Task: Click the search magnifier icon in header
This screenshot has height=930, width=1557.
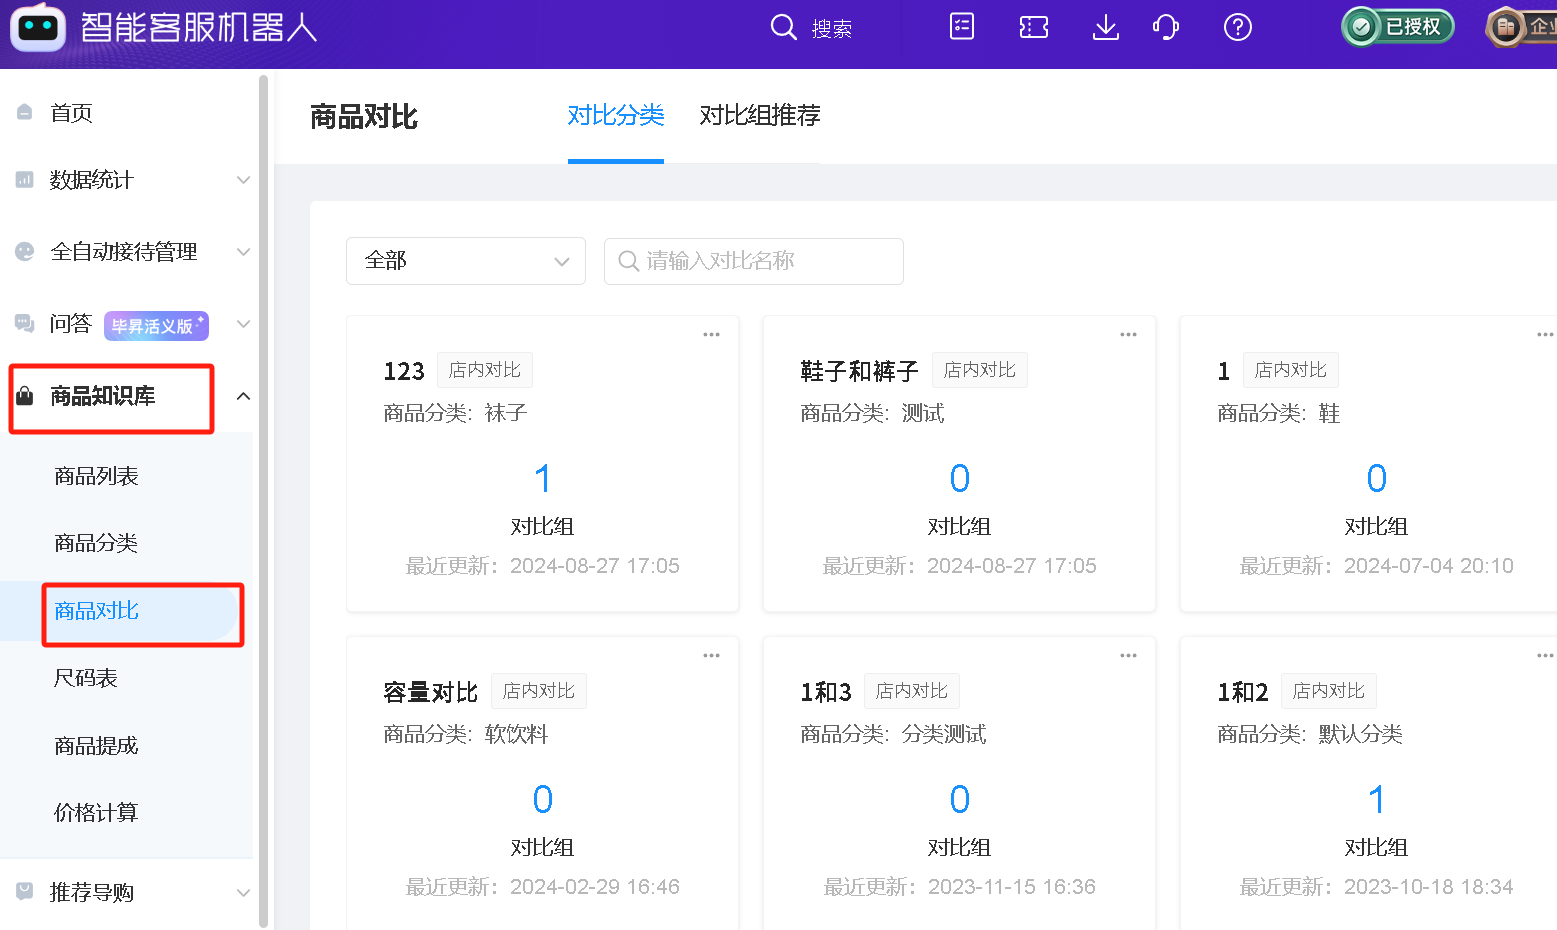Action: 783,27
